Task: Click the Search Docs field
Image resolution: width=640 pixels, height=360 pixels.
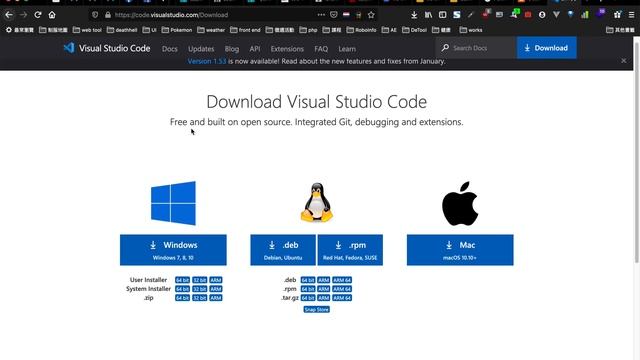Action: pos(476,48)
